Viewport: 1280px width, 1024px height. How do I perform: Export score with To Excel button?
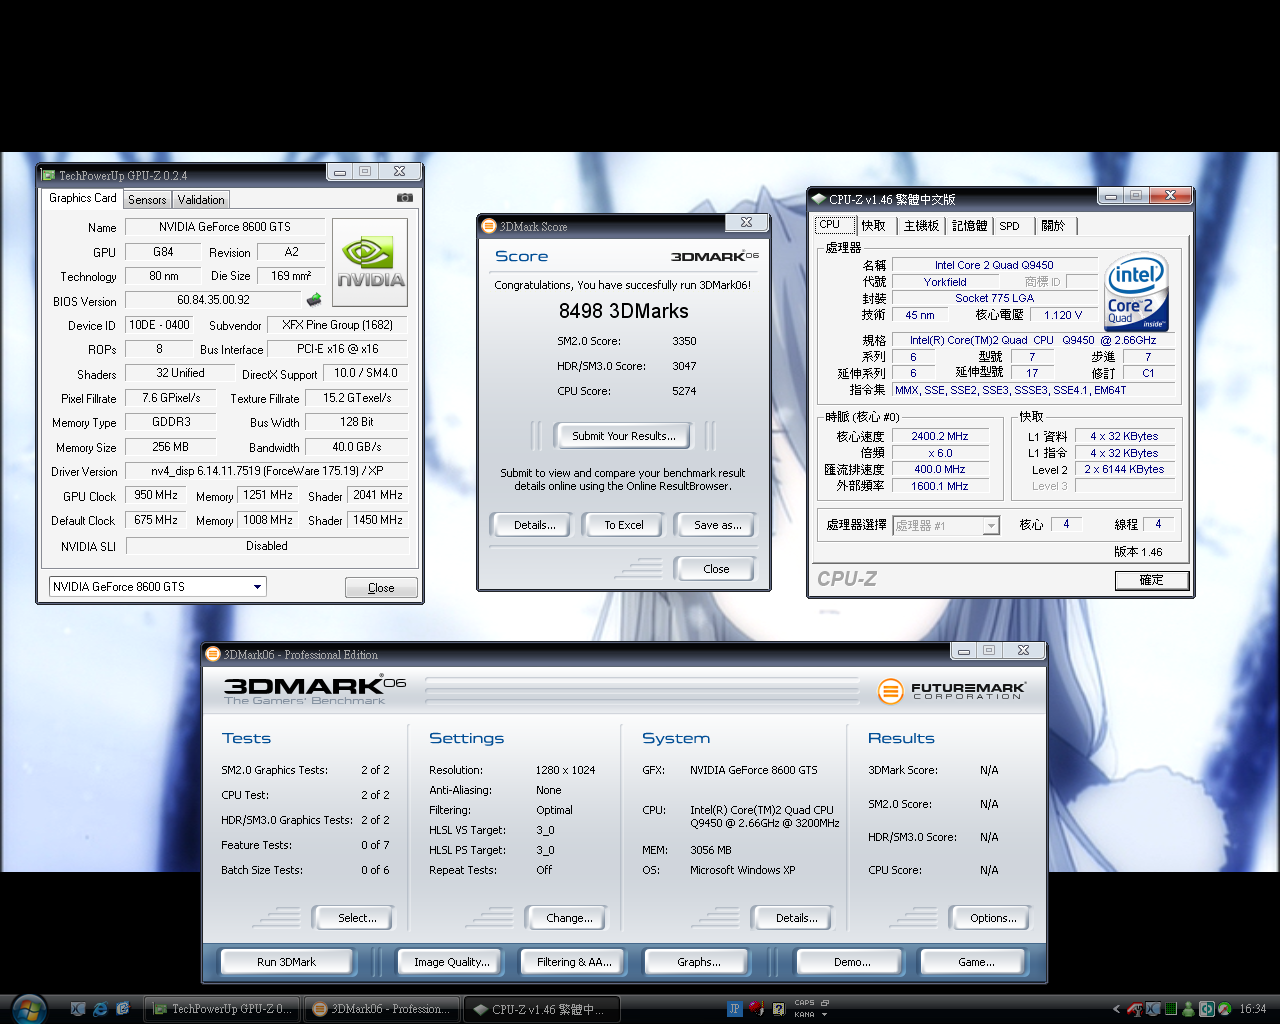pyautogui.click(x=623, y=525)
